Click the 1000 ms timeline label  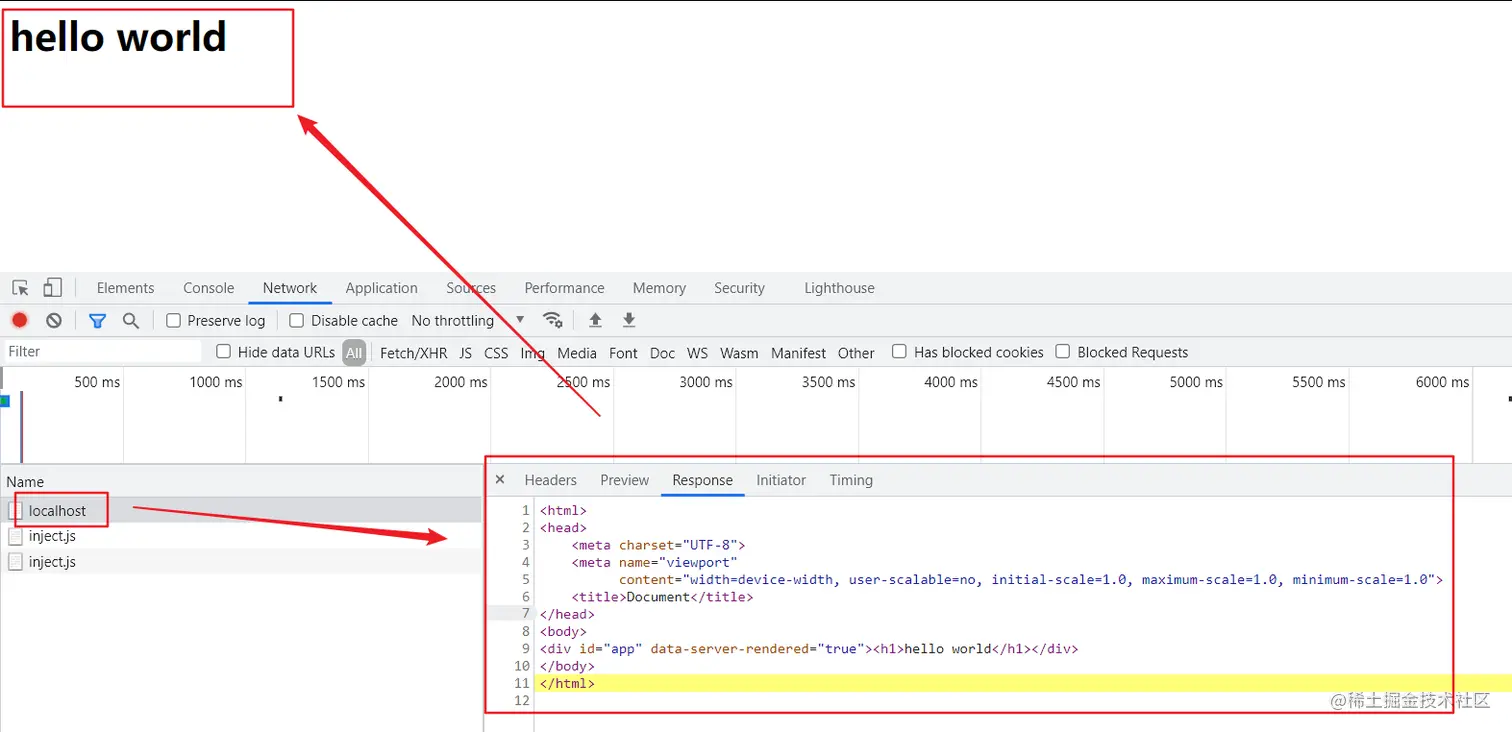click(216, 382)
